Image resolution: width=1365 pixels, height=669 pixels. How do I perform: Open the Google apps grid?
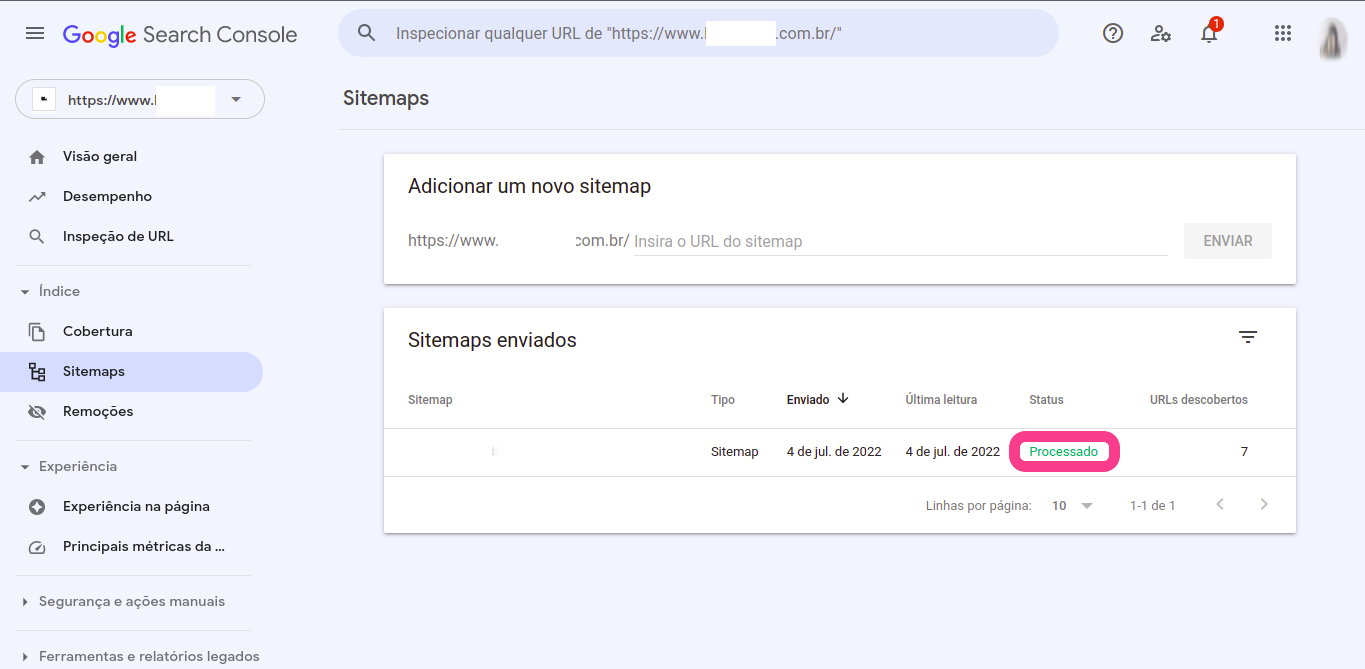(x=1283, y=33)
